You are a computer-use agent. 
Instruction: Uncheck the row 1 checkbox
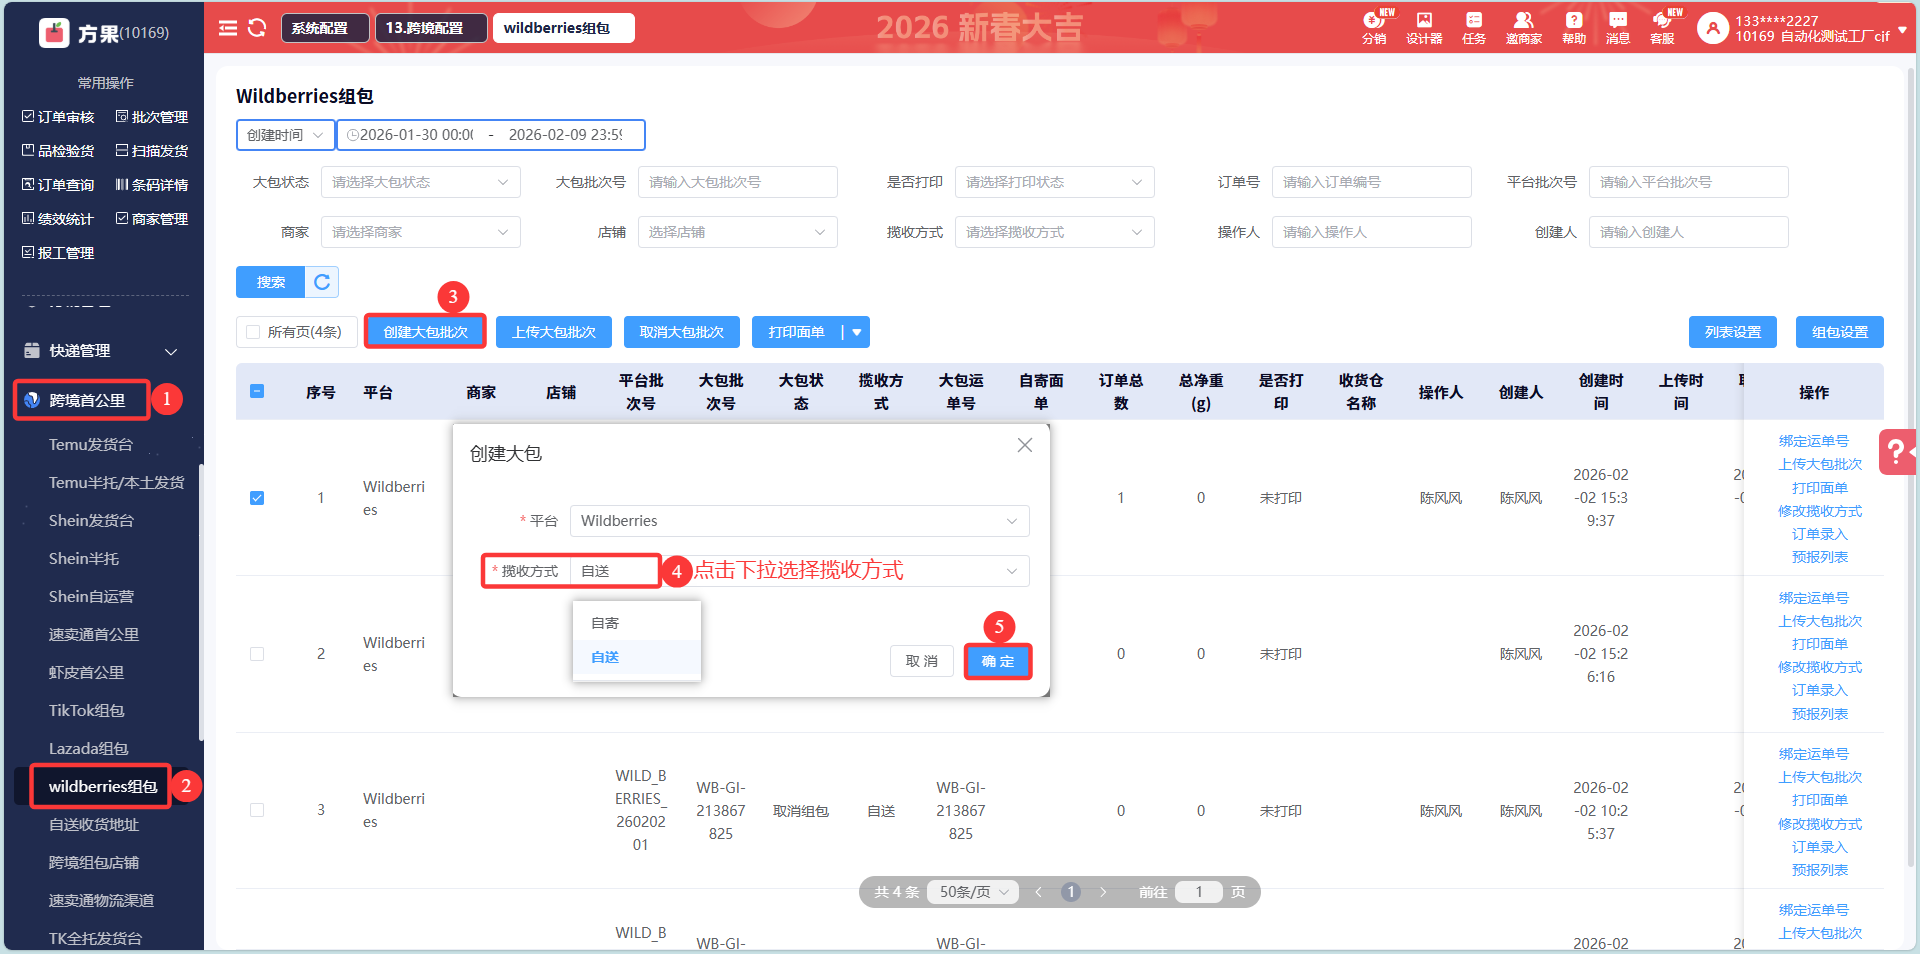[x=257, y=498]
